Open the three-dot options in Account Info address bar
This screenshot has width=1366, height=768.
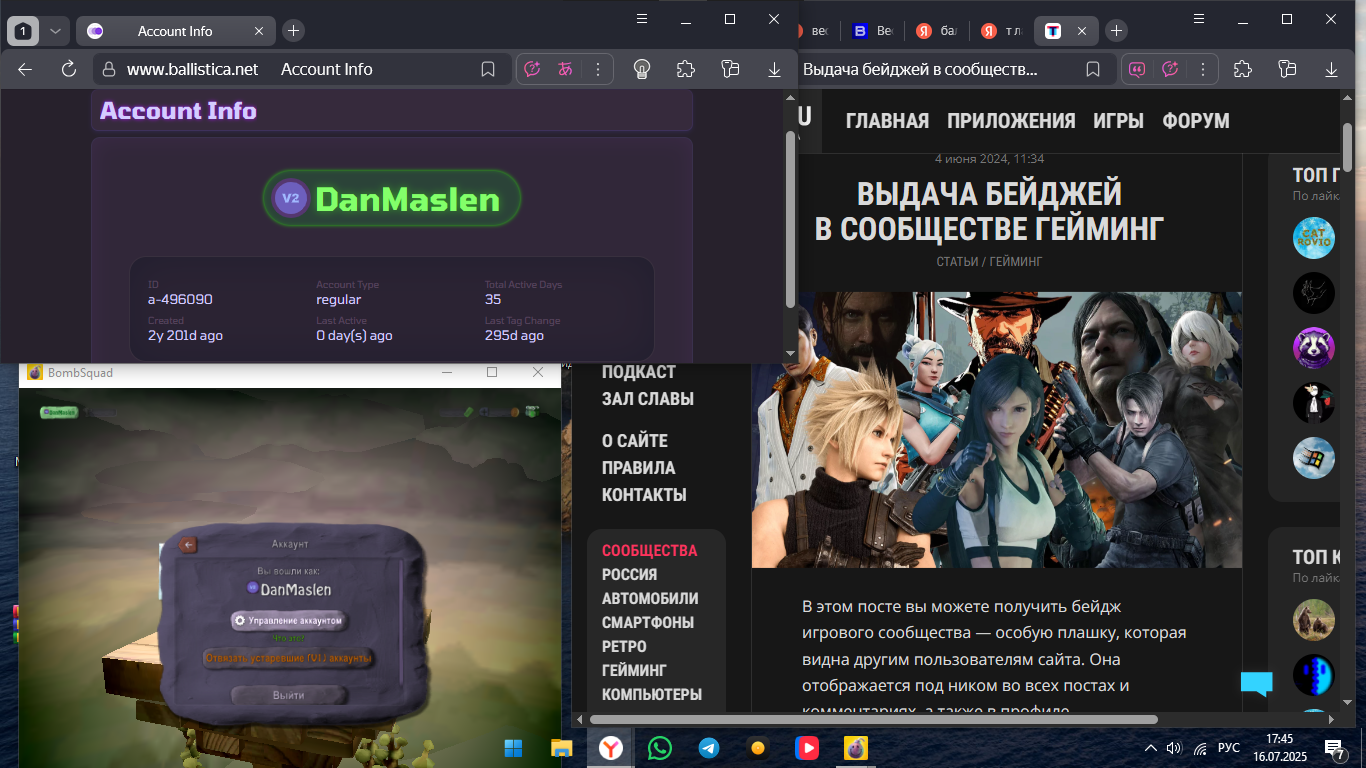tap(597, 69)
